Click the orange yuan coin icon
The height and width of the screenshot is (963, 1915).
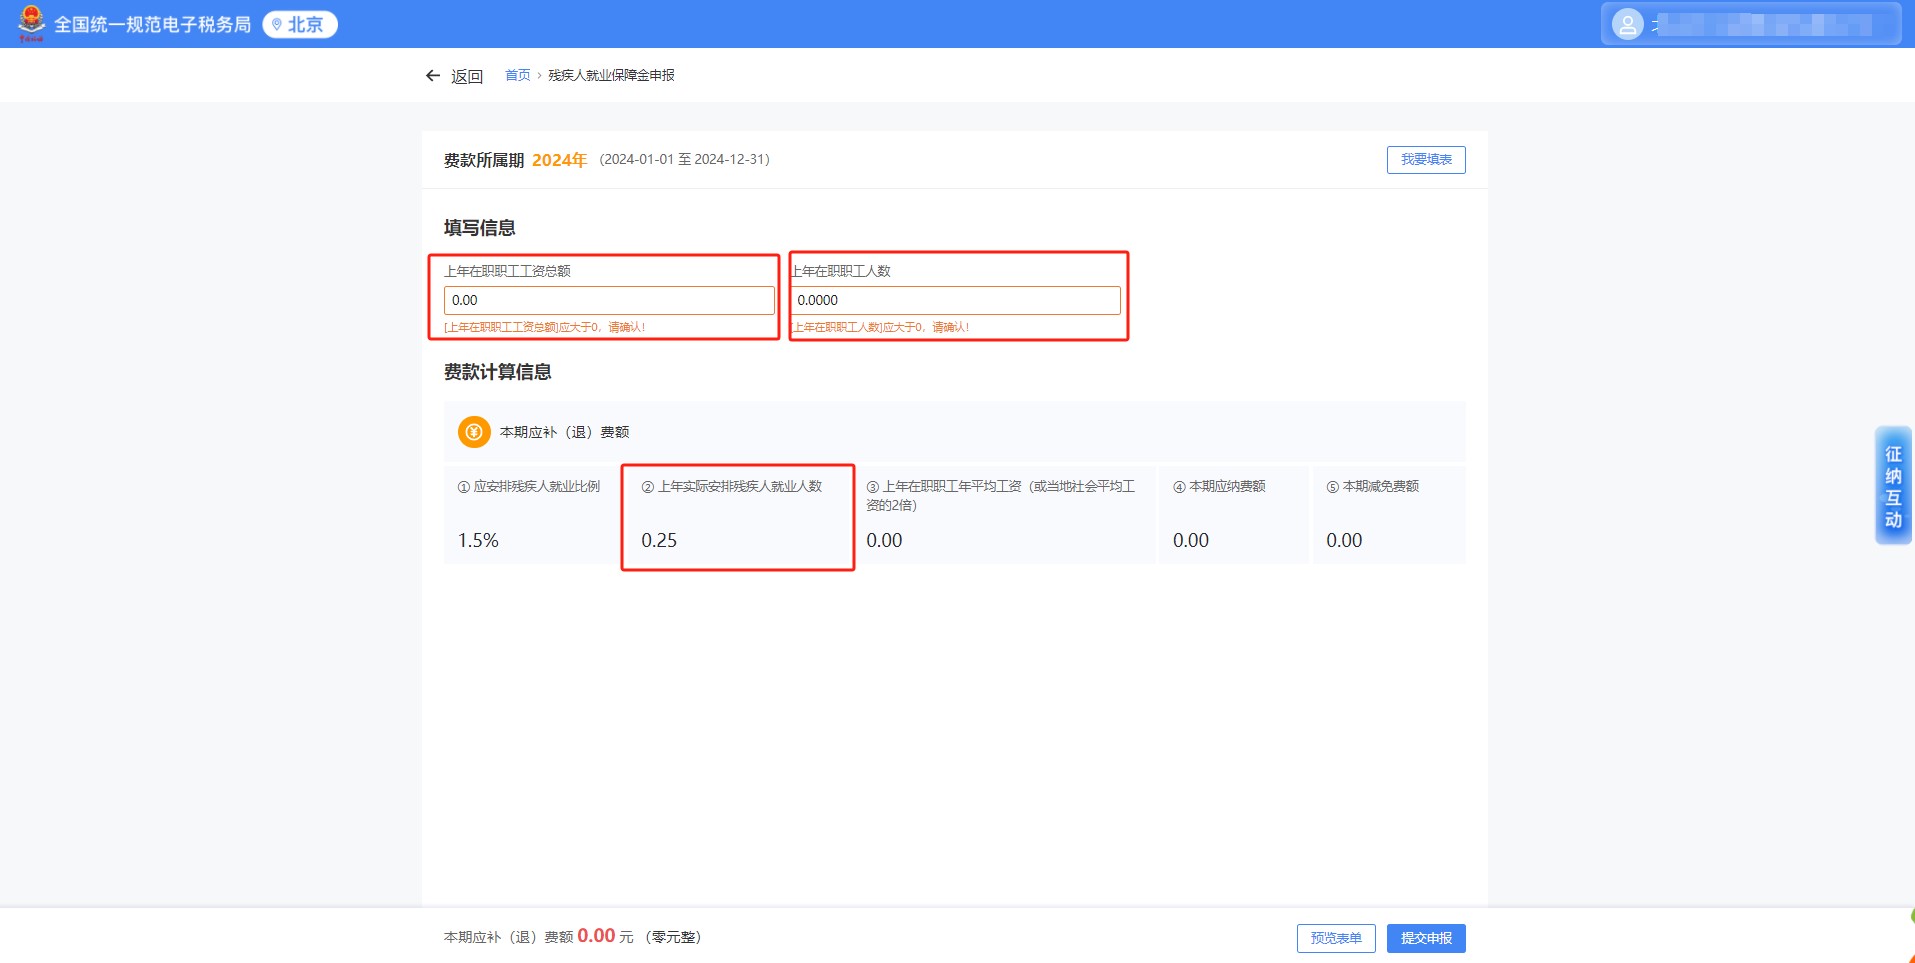coord(474,432)
